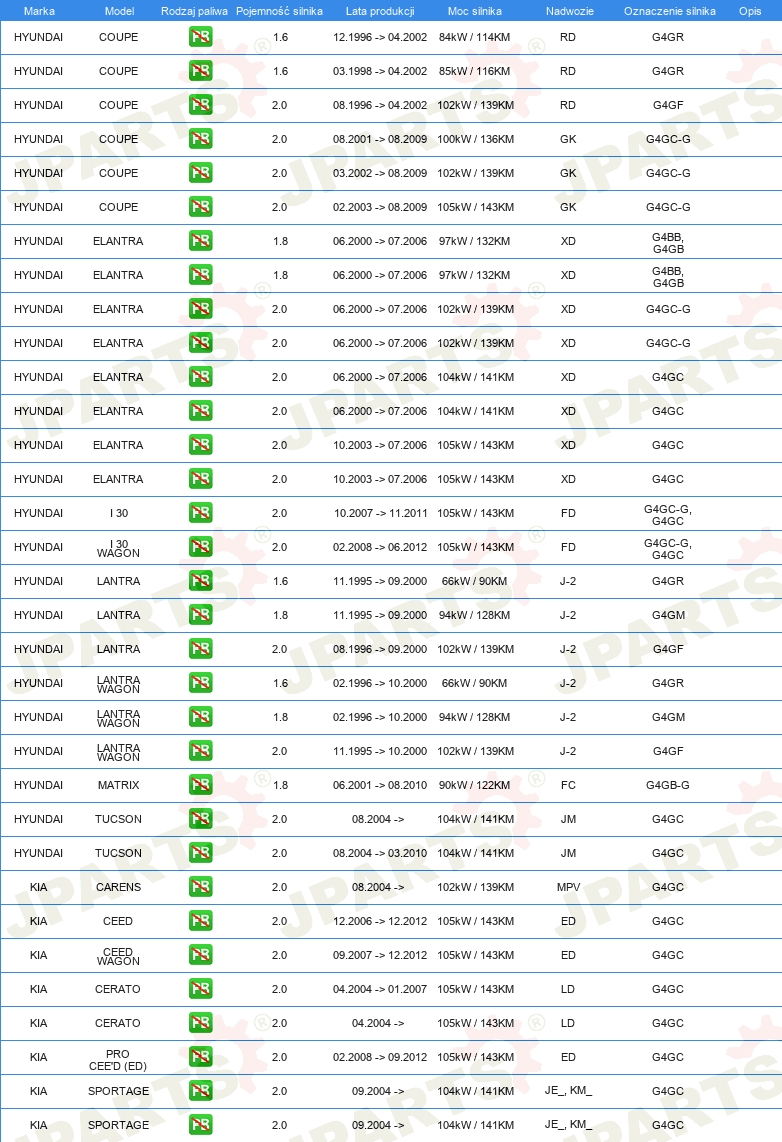Image resolution: width=782 pixels, height=1142 pixels.
Task: Click the 03.2002 -> 08.2009 date cell
Action: click(380, 173)
